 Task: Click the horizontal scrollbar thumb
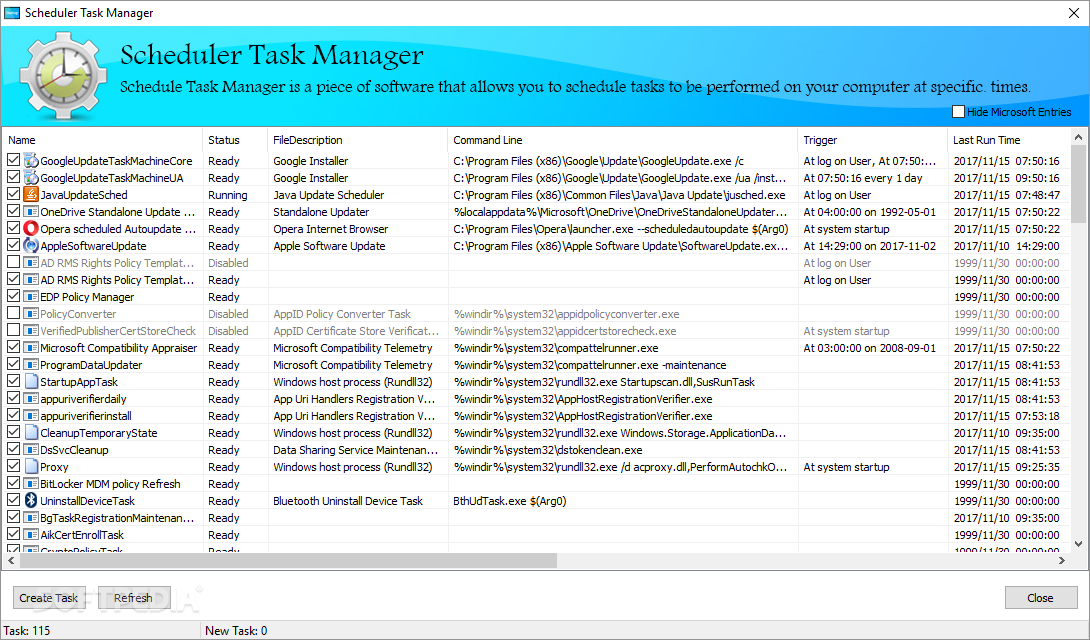(x=288, y=560)
